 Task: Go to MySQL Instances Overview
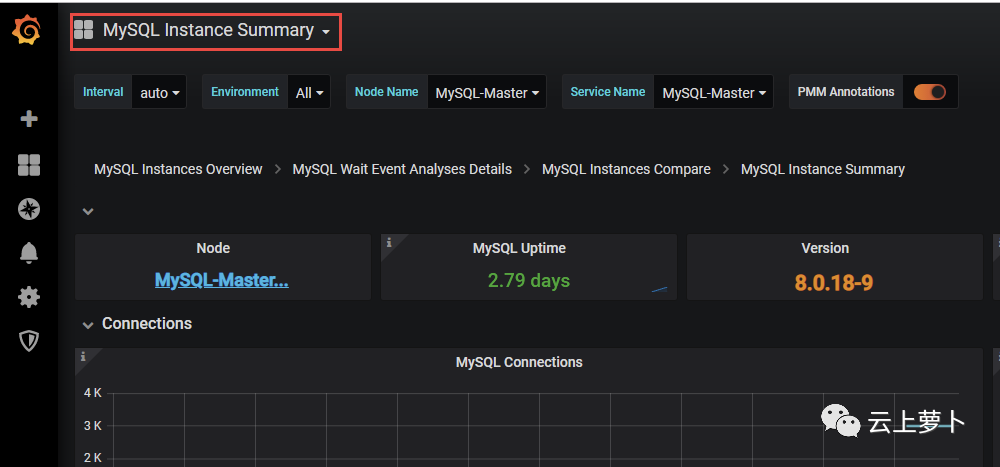tap(178, 169)
